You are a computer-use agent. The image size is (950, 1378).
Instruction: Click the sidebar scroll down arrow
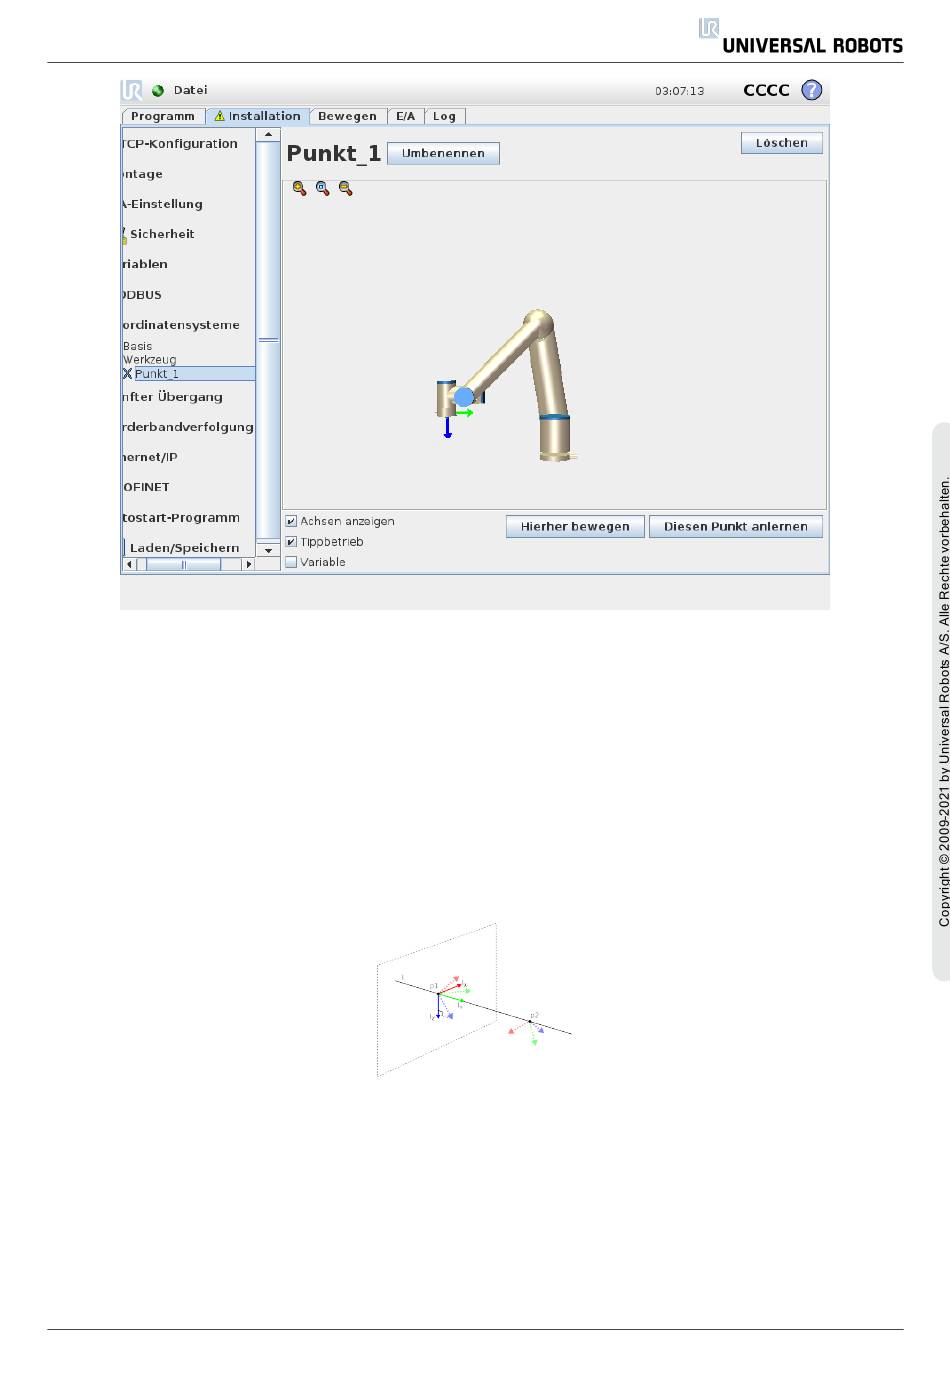click(268, 550)
